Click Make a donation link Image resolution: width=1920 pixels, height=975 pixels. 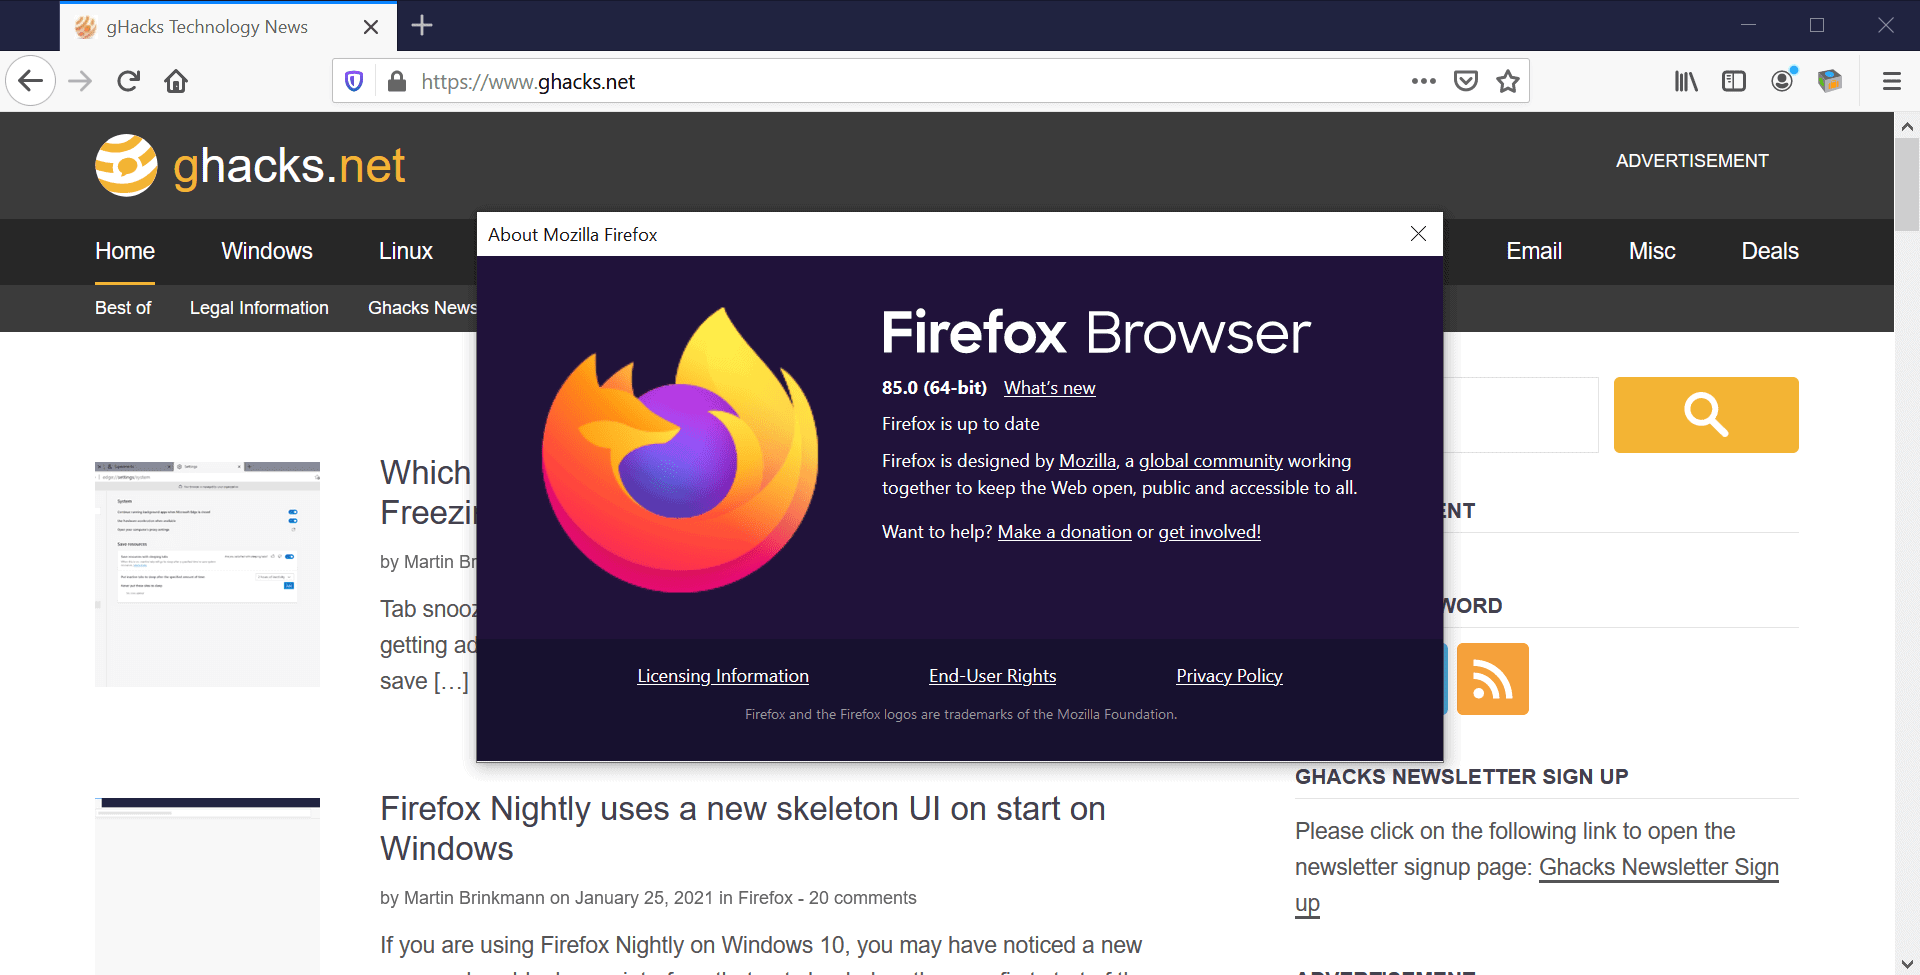pos(1065,532)
